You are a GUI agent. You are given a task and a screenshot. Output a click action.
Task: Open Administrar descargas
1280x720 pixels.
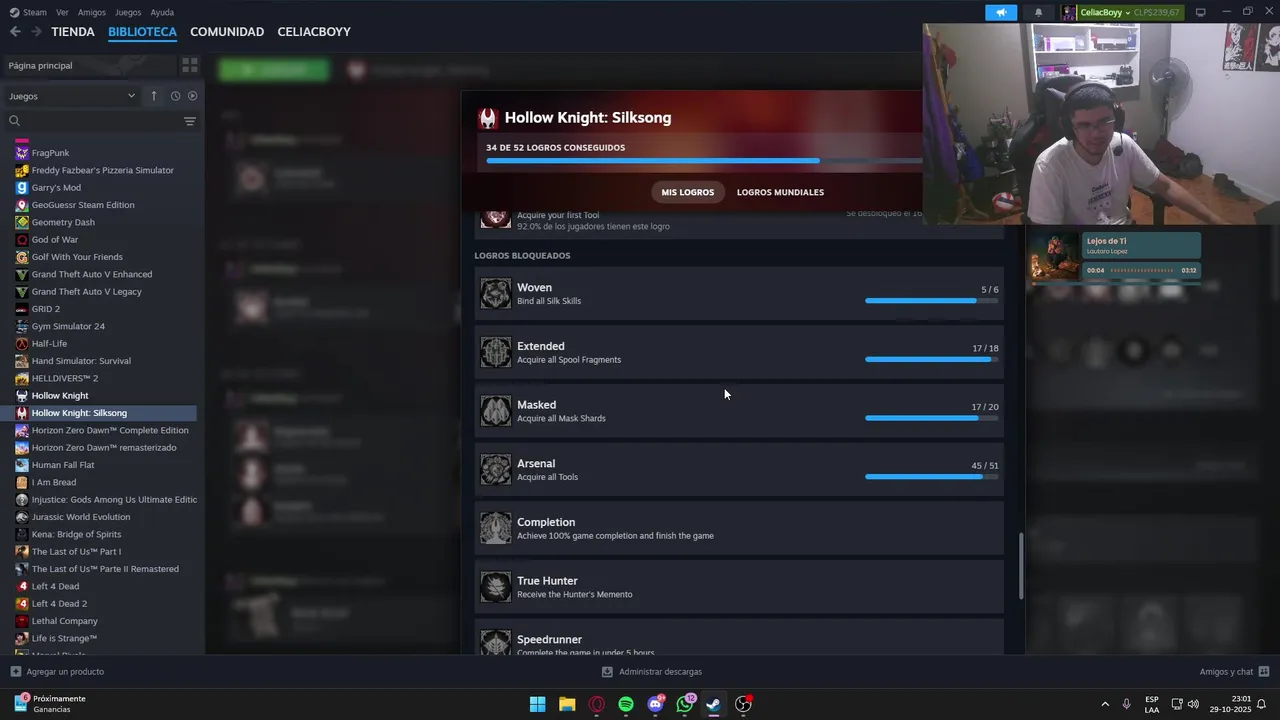[652, 672]
